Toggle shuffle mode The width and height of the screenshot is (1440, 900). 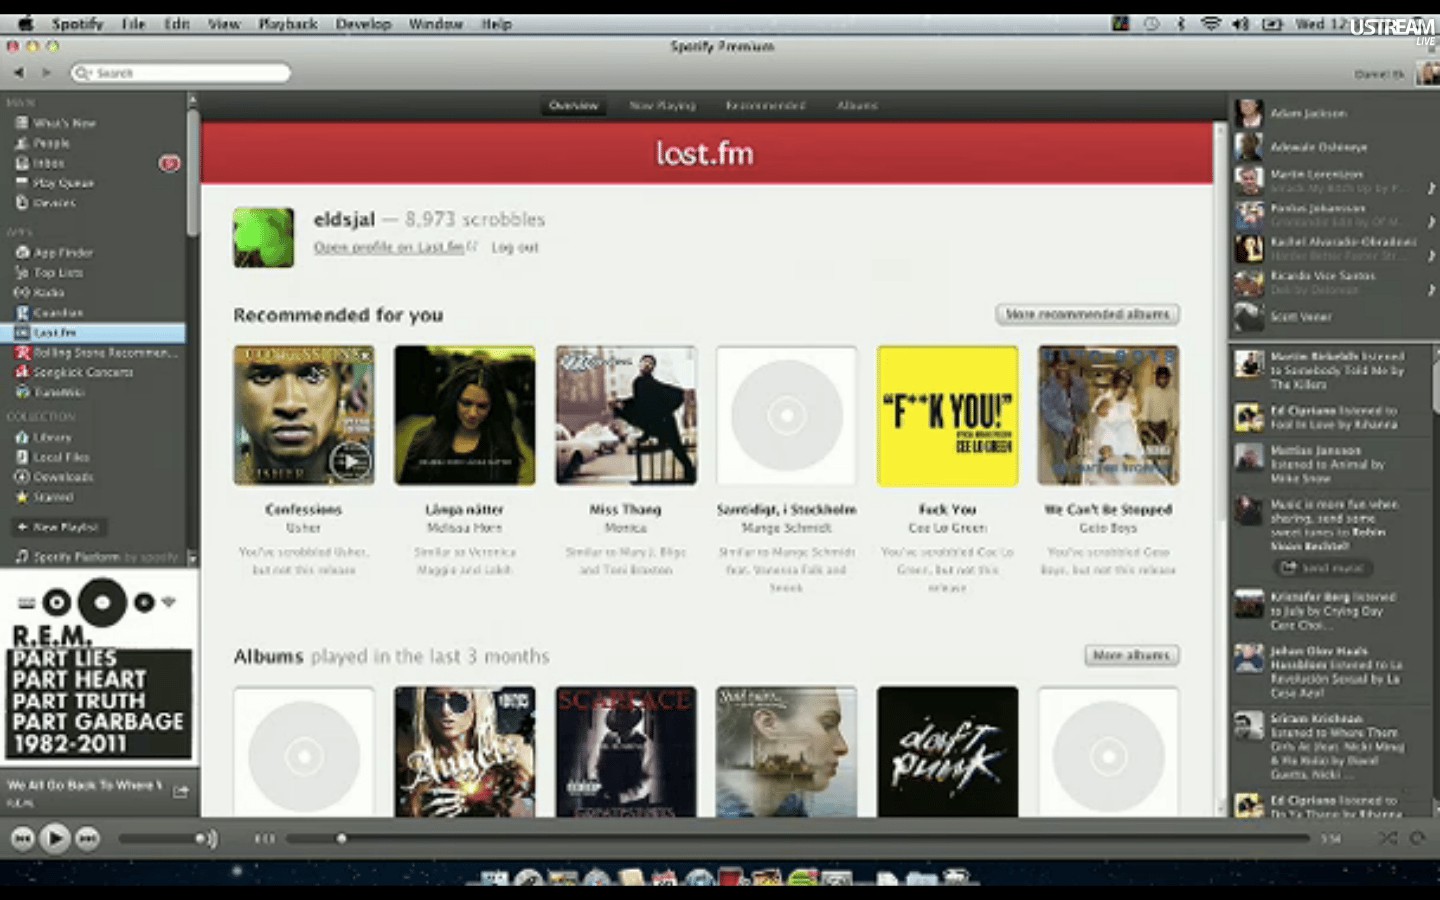point(1387,838)
